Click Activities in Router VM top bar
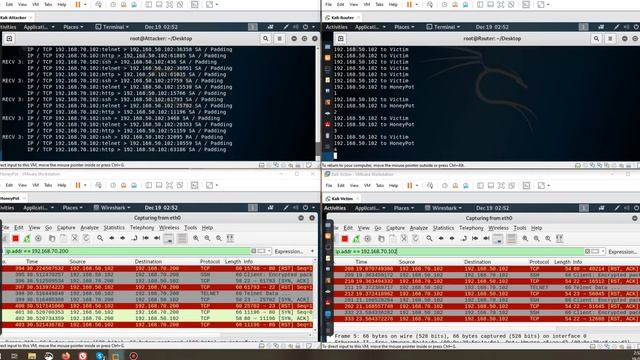The width and height of the screenshot is (640, 360). 336,27
